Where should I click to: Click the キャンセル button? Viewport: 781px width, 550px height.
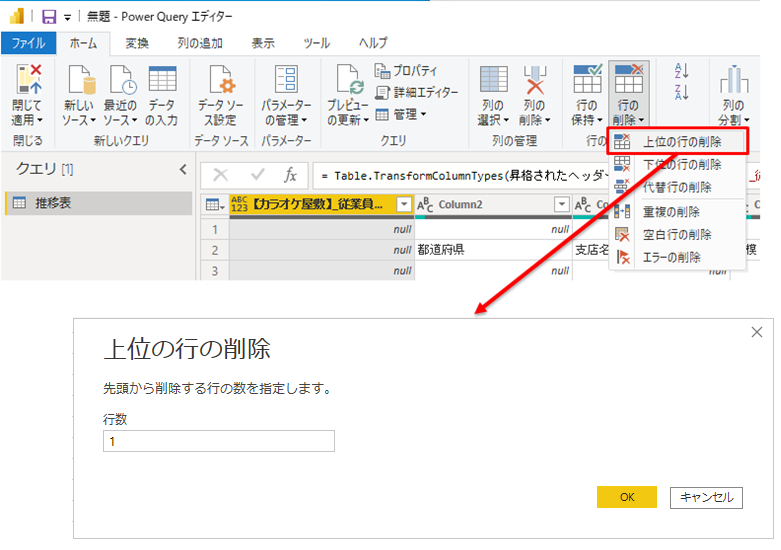point(706,497)
